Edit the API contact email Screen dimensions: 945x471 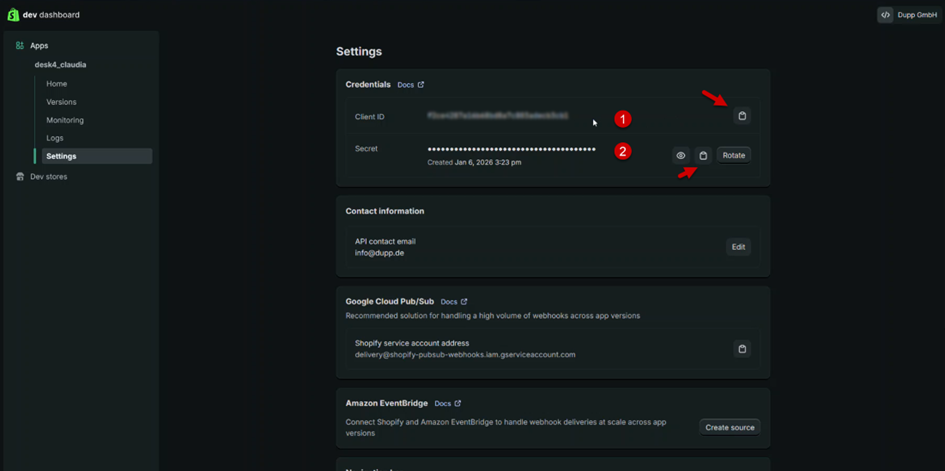738,247
